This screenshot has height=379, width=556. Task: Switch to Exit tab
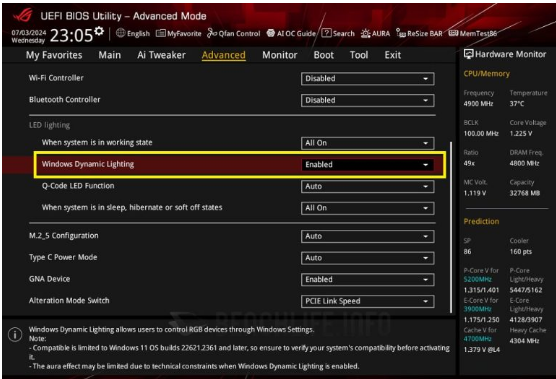pos(393,55)
